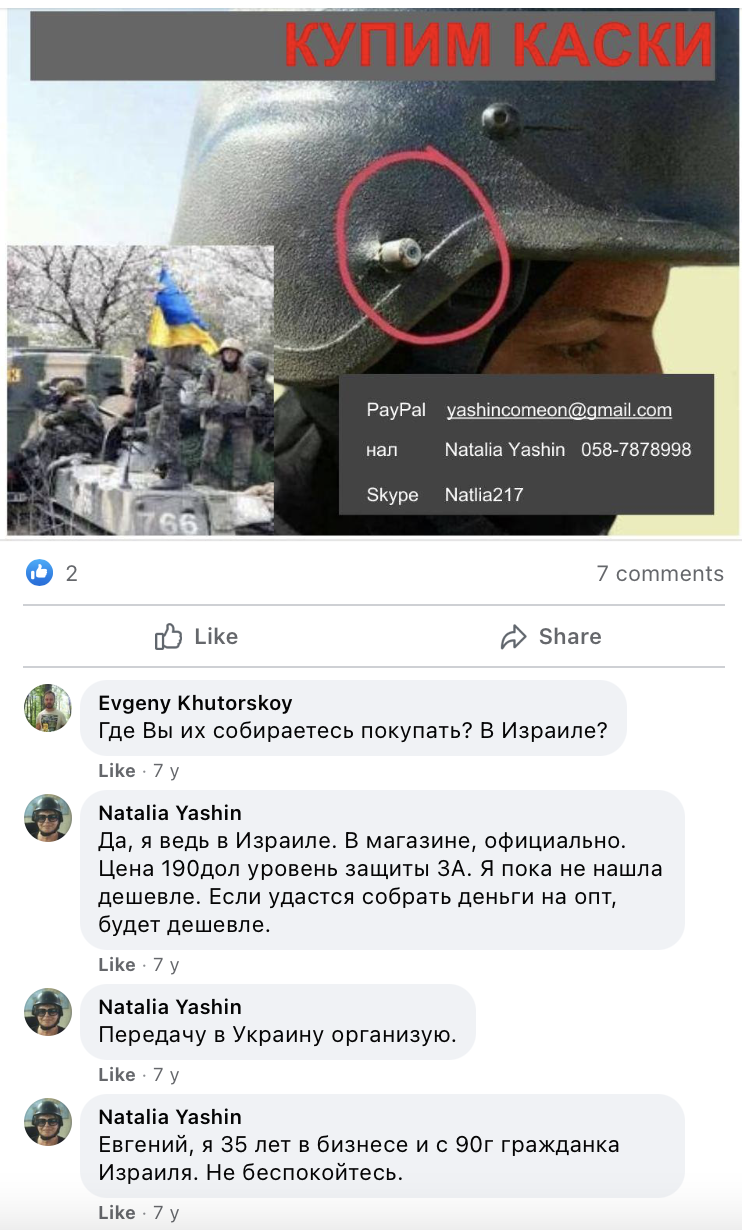Like Evgeny Khutorskoy's comment
This screenshot has height=1230, width=742.
117,771
